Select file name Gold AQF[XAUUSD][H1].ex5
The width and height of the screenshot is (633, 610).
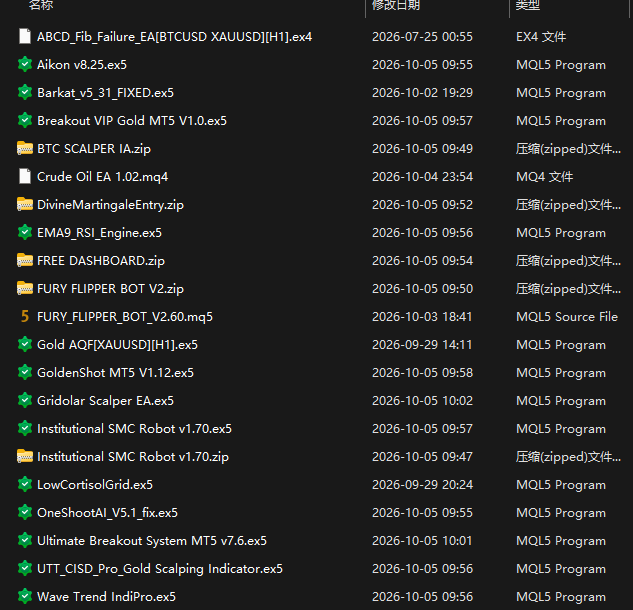click(117, 345)
